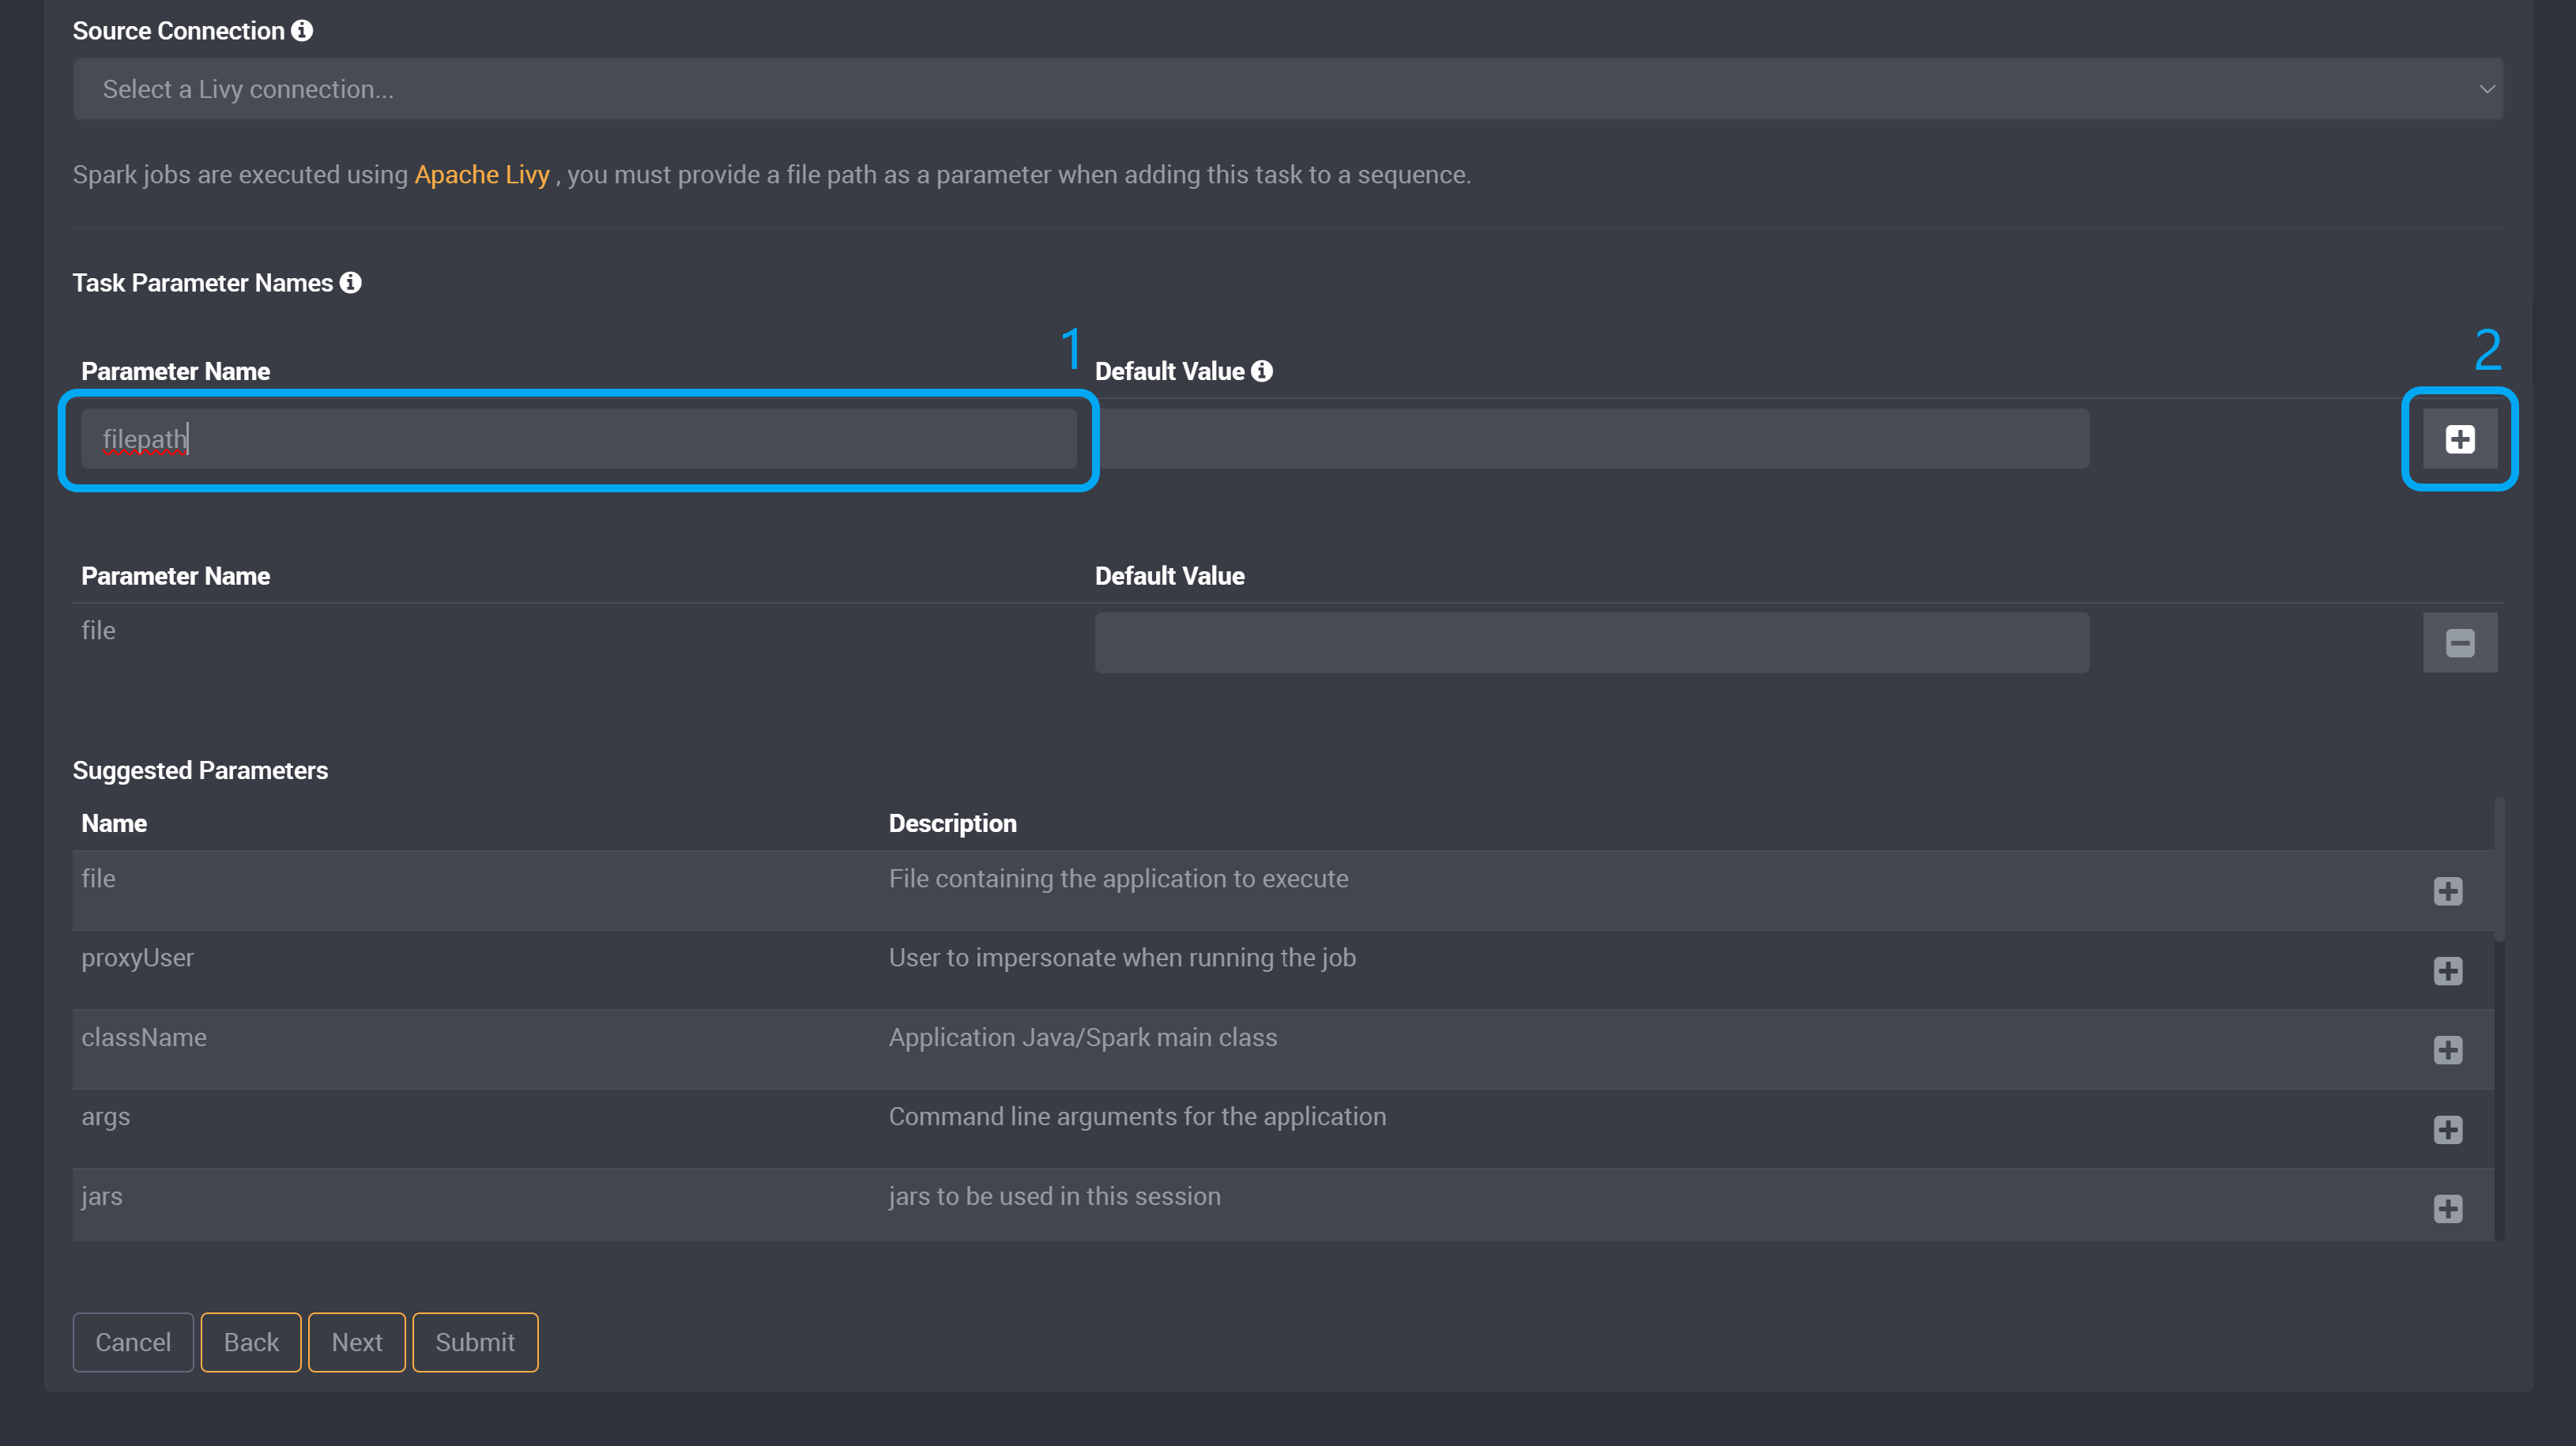
Task: Click the Task Parameter Names info icon
Action: (350, 283)
